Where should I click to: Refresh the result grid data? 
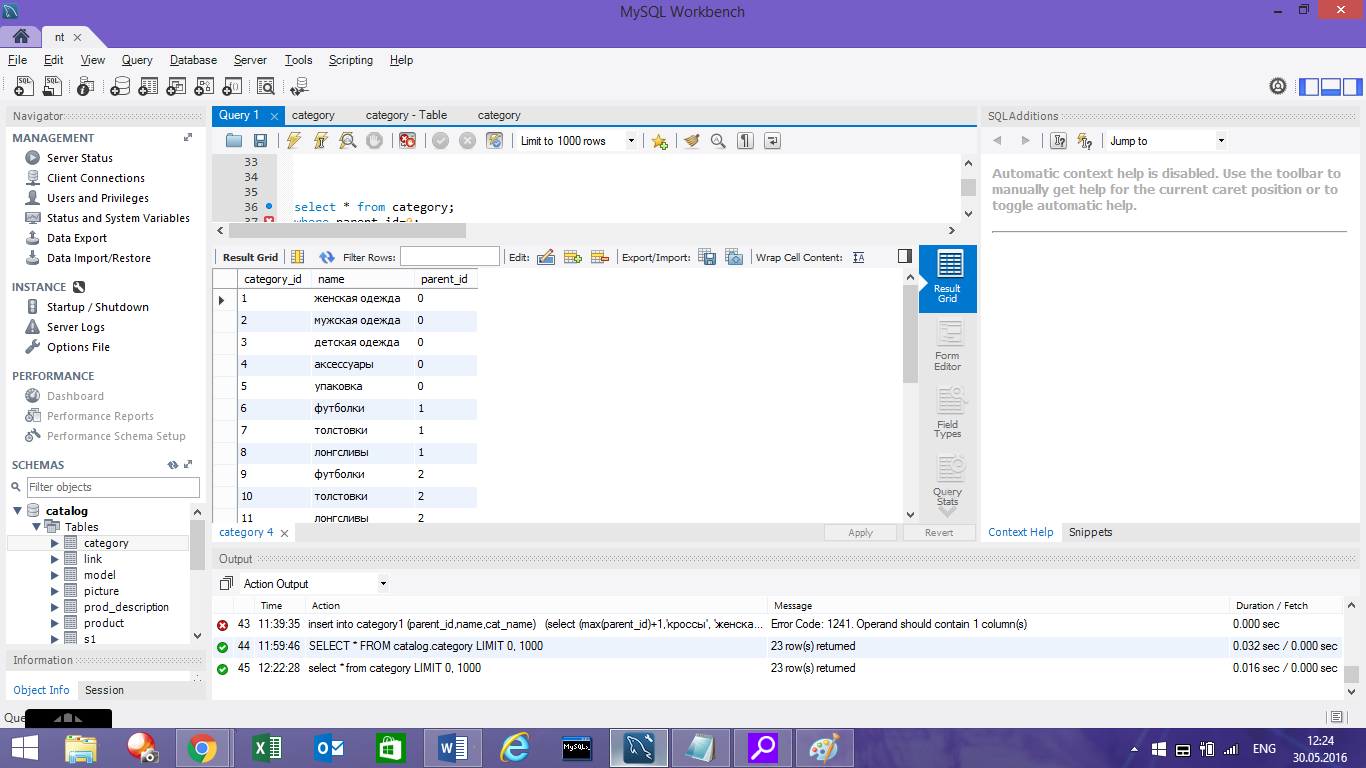click(326, 257)
